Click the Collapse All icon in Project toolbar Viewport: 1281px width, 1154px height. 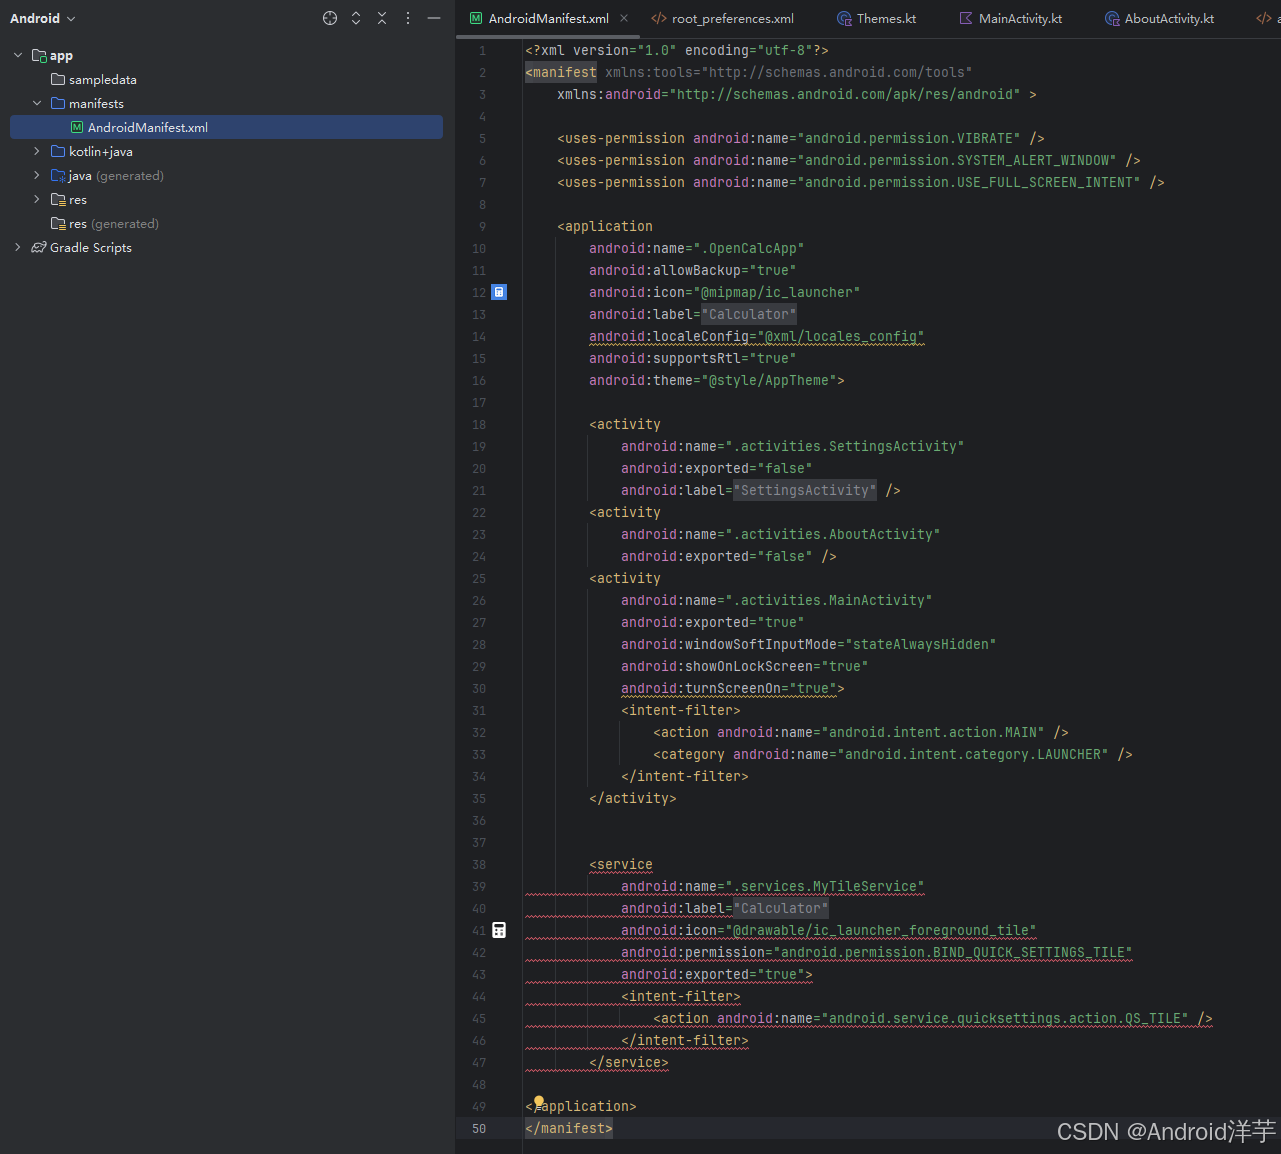coord(382,17)
